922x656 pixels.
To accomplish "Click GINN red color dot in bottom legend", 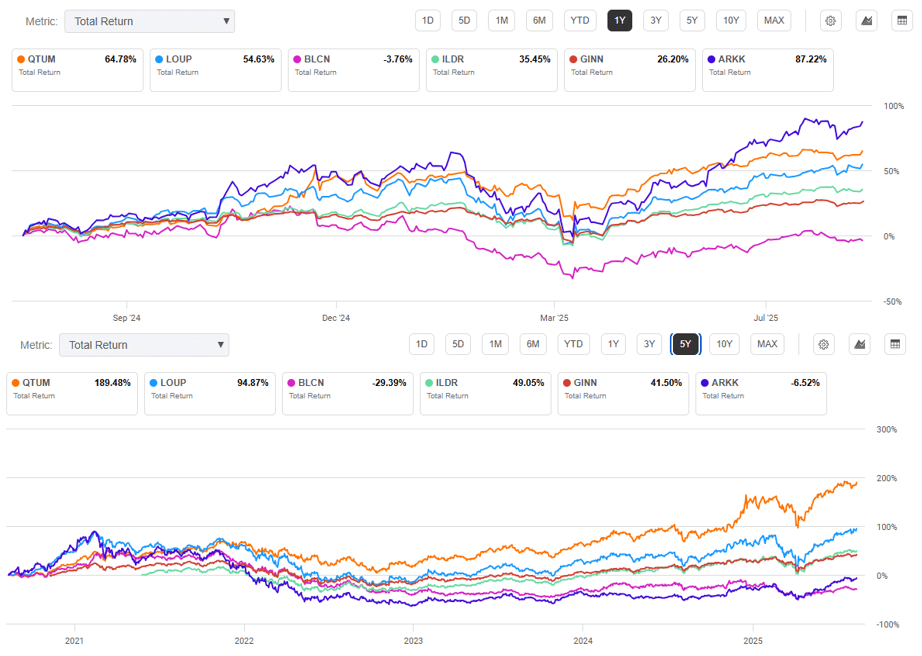I will pyautogui.click(x=567, y=383).
